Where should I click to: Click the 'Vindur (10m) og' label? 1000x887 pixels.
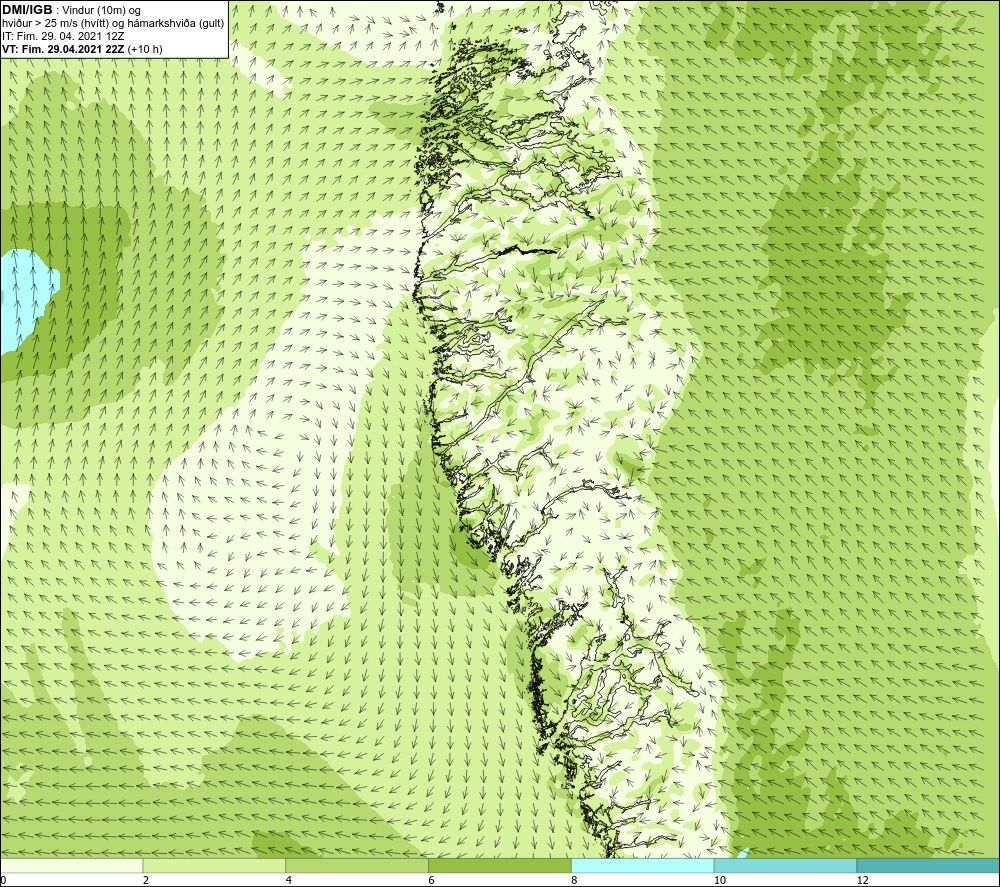click(x=101, y=11)
